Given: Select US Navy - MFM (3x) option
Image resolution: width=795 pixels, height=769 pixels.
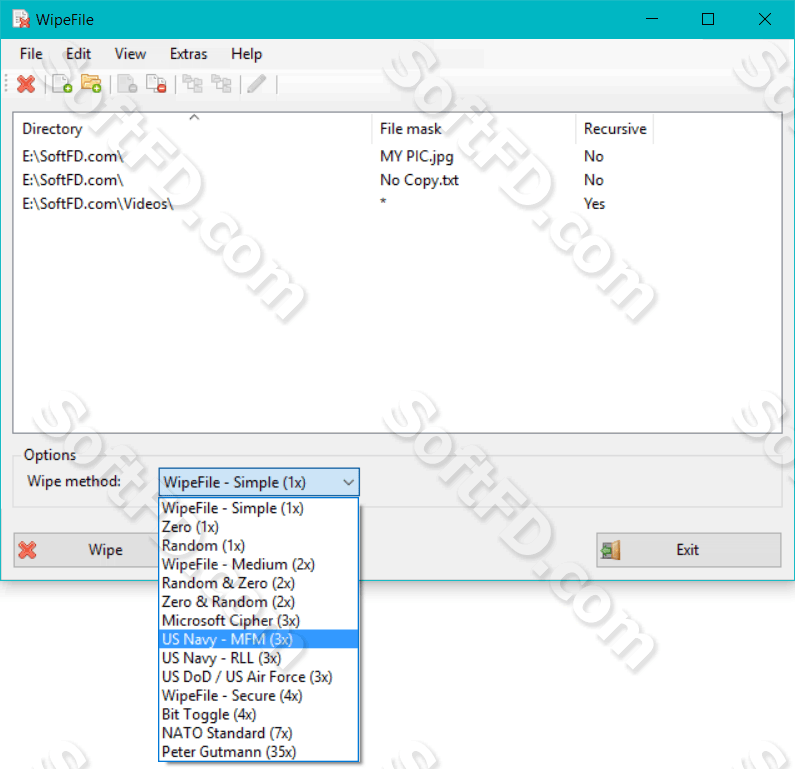Looking at the screenshot, I should click(x=259, y=639).
